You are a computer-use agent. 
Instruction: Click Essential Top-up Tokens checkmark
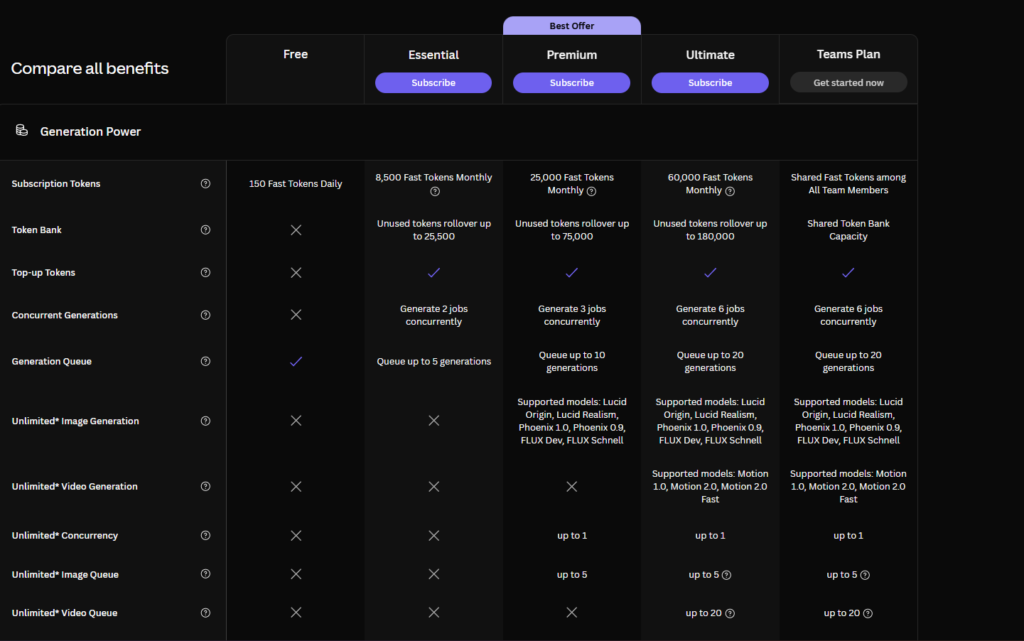(x=434, y=273)
